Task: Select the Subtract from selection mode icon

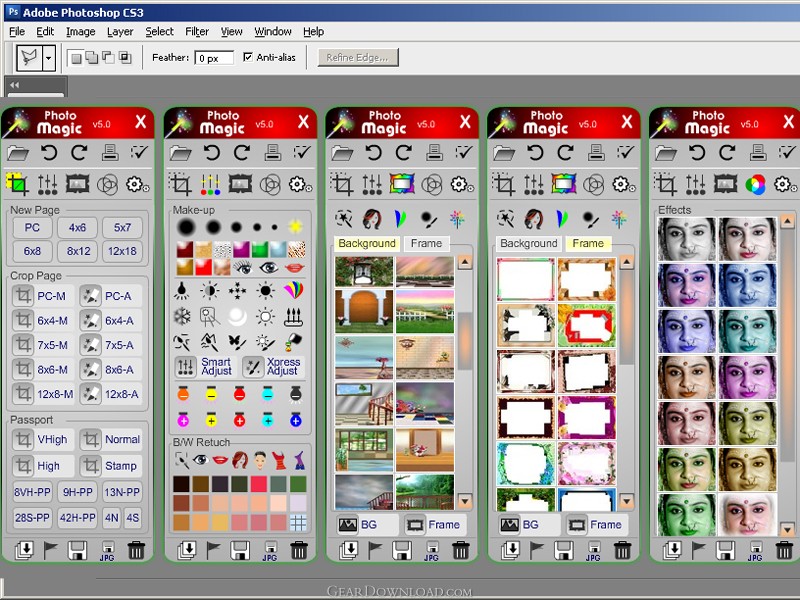Action: click(108, 57)
